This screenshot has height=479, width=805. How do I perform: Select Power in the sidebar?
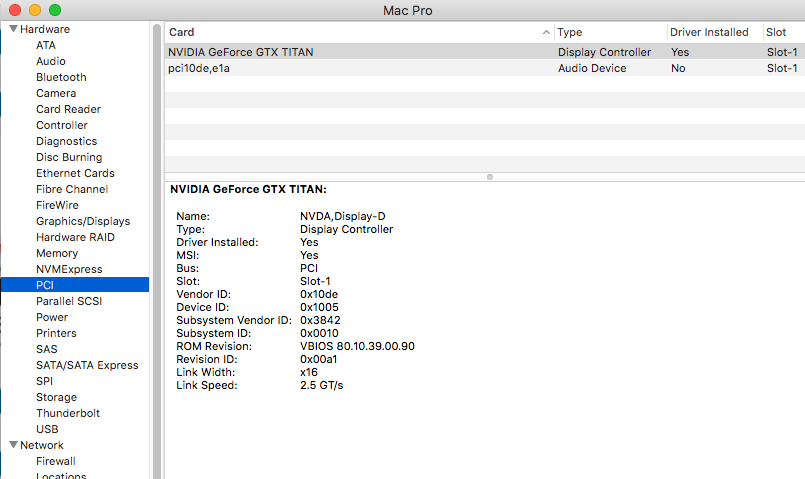52,317
